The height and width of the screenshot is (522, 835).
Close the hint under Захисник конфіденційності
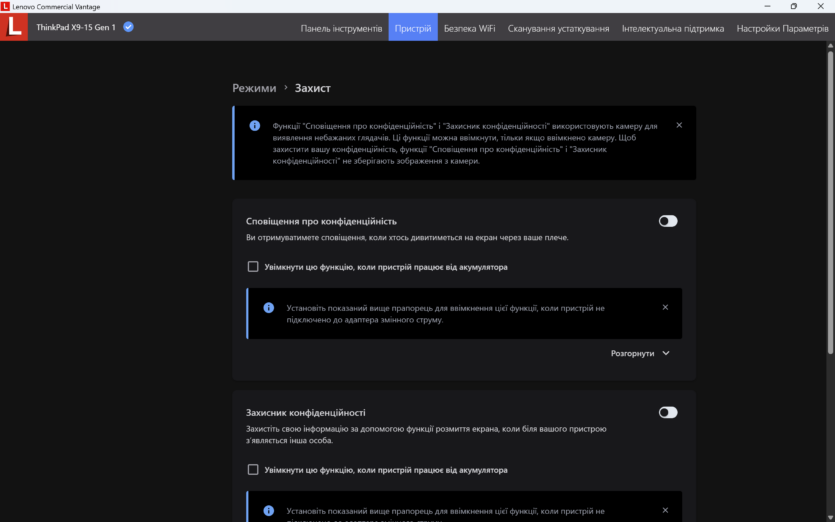(x=665, y=510)
